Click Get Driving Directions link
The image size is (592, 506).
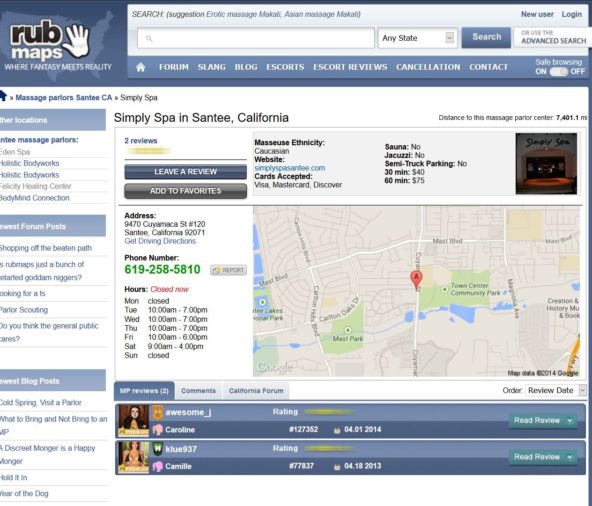pos(160,241)
